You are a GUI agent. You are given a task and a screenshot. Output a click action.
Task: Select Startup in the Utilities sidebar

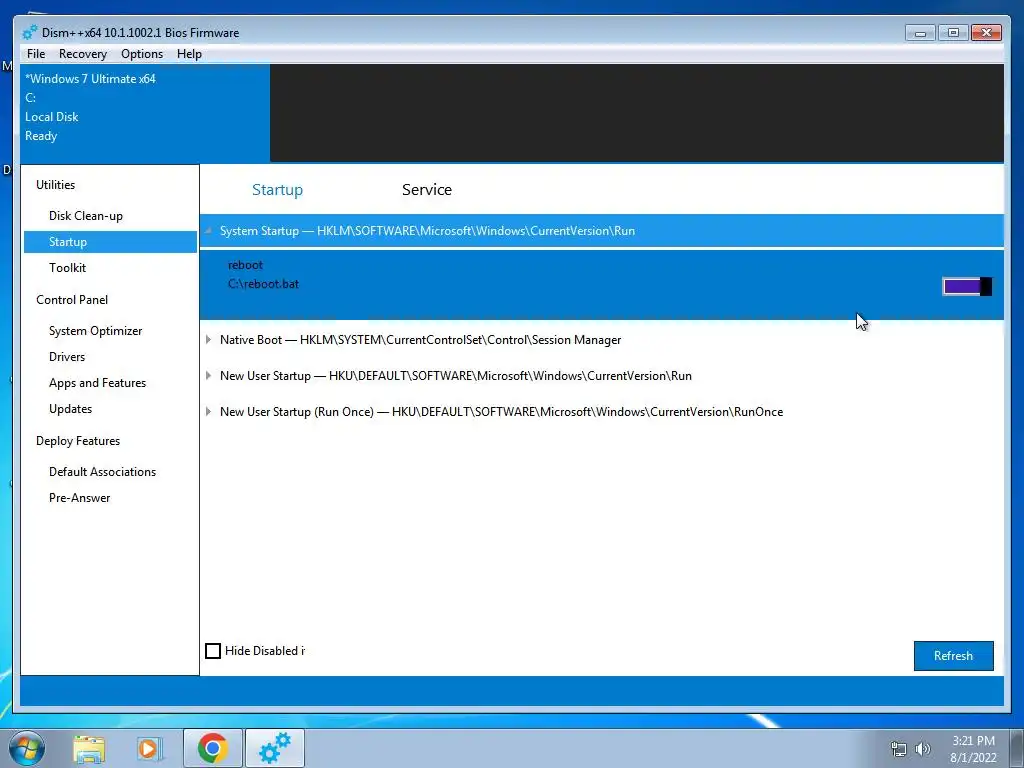[110, 242]
